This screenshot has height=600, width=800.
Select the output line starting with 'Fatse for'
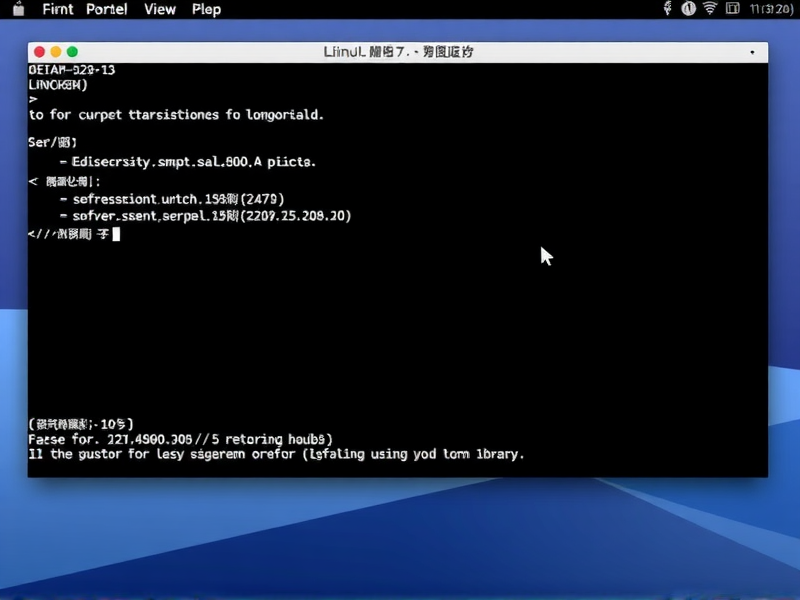click(x=180, y=438)
